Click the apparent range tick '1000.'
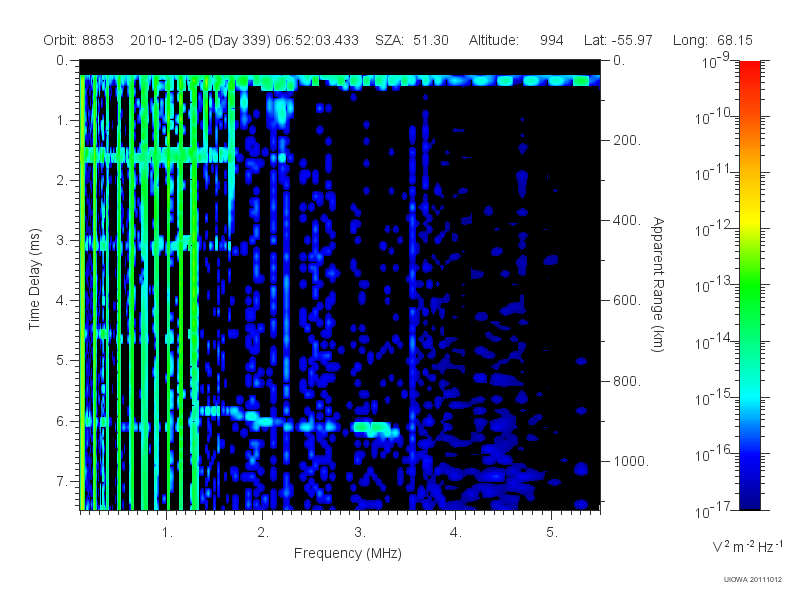 click(x=631, y=461)
